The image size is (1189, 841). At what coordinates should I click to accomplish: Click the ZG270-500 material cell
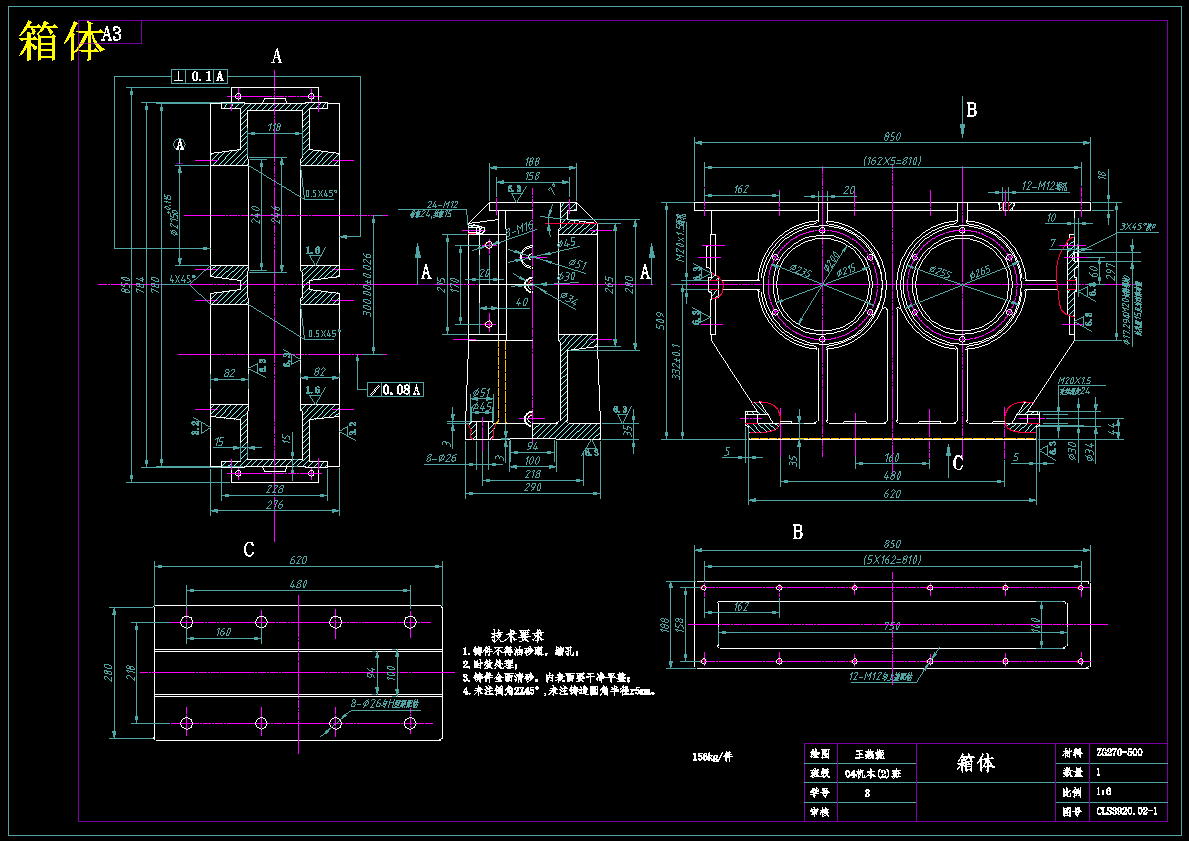coord(1119,752)
